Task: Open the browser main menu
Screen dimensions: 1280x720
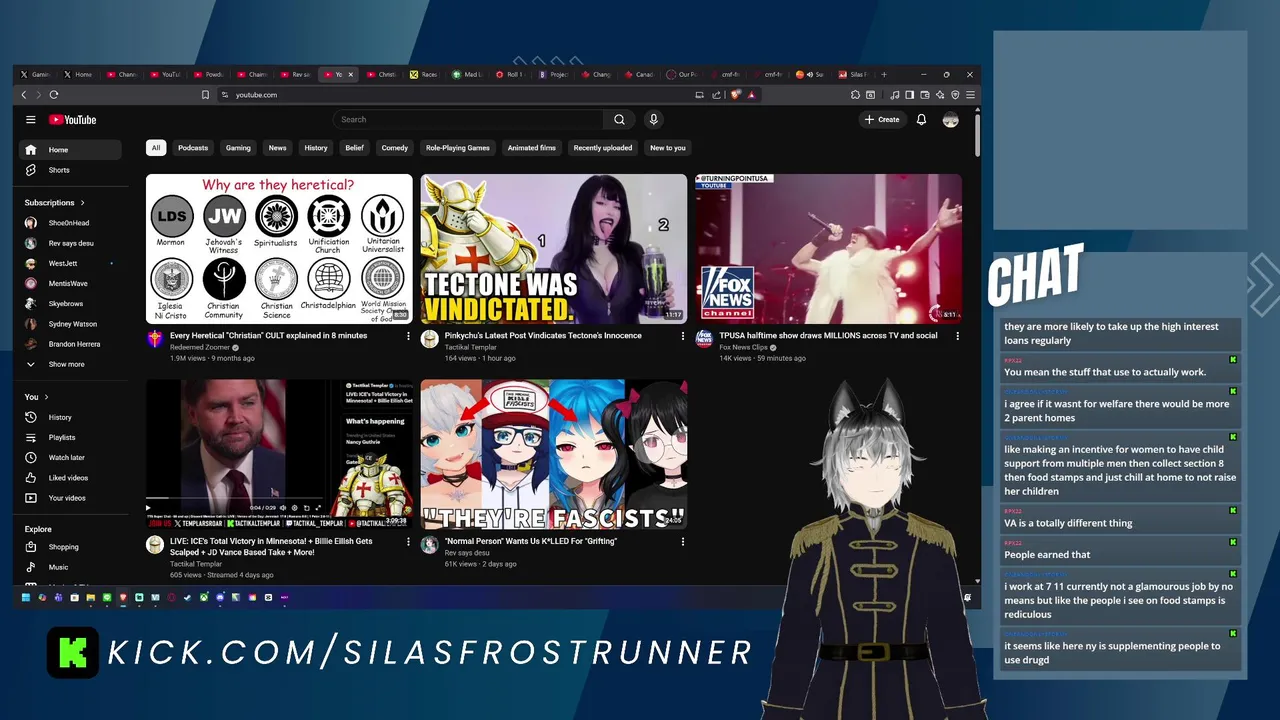Action: pyautogui.click(x=970, y=95)
